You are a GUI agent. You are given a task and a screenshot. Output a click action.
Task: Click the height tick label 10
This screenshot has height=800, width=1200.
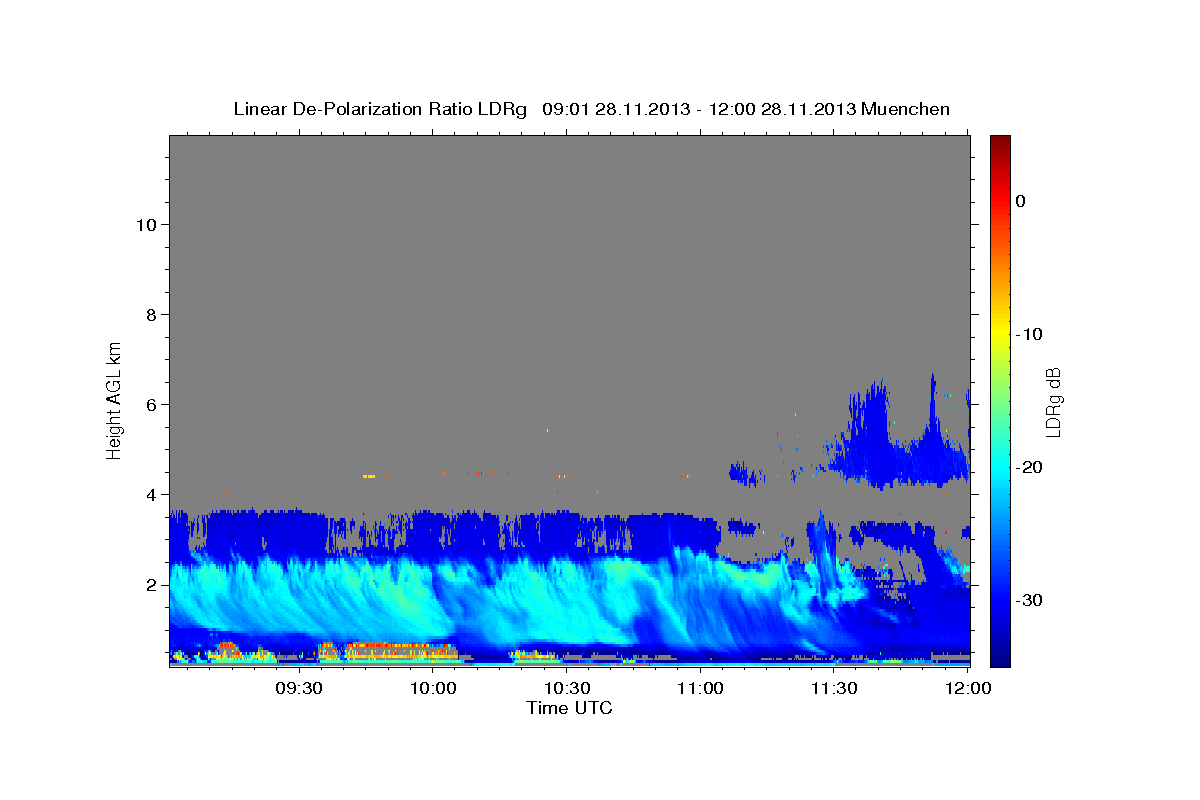click(x=147, y=224)
